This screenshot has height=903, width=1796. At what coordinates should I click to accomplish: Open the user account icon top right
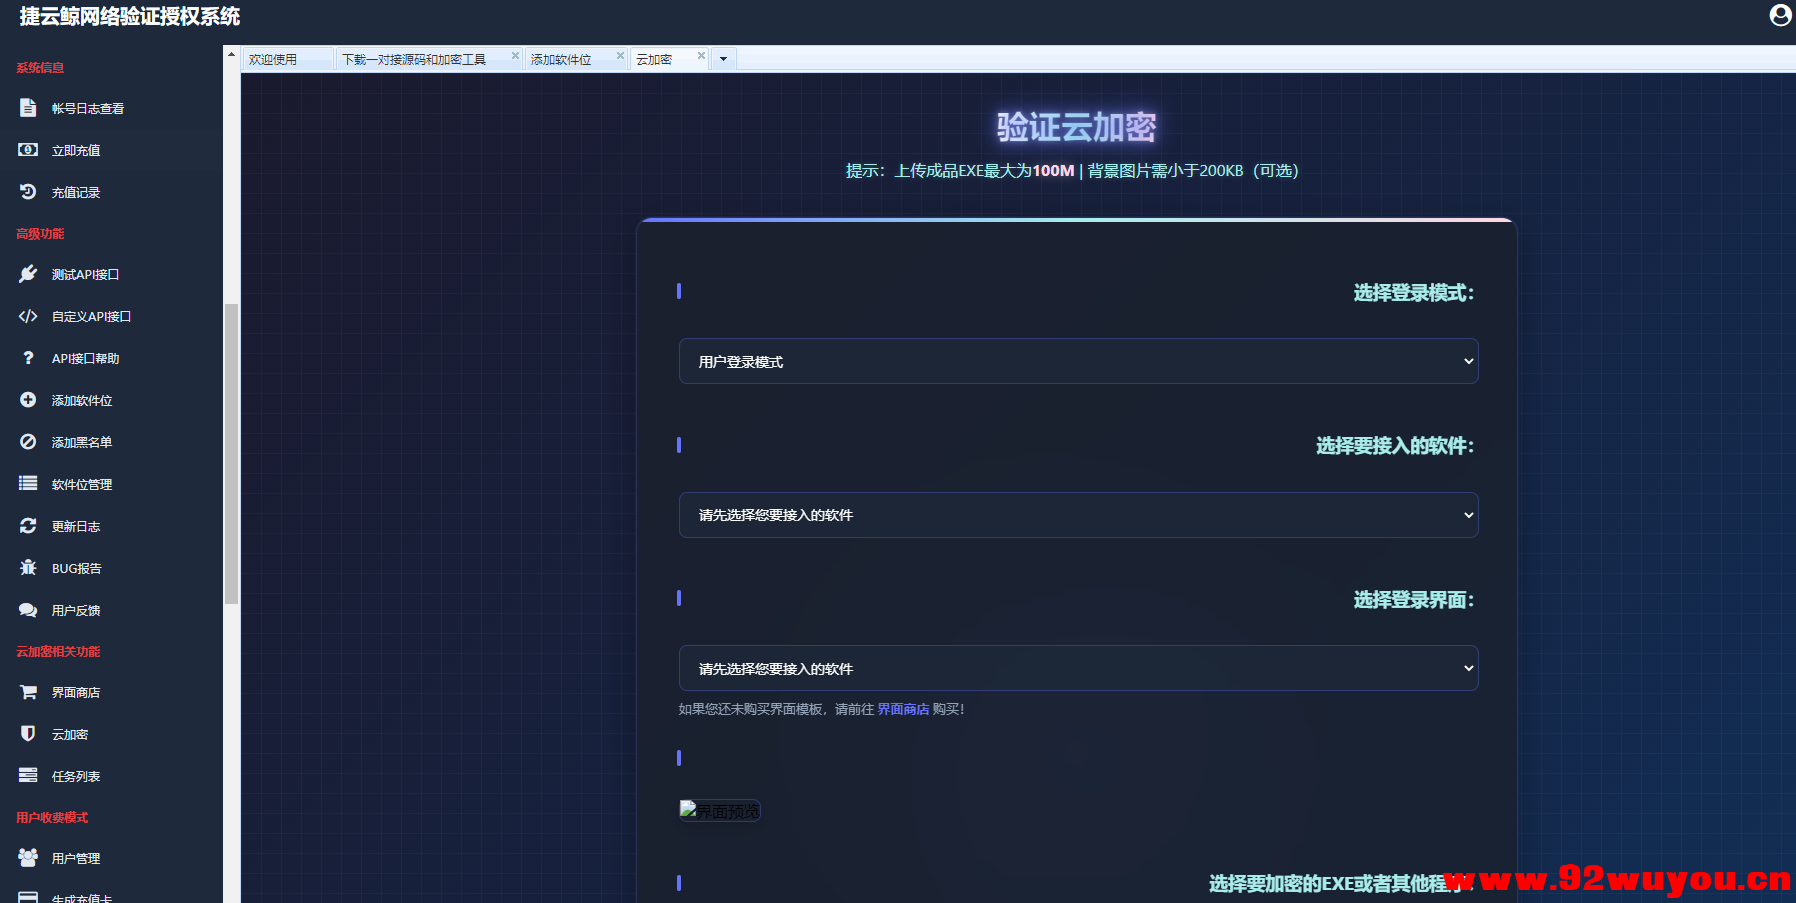click(x=1779, y=15)
